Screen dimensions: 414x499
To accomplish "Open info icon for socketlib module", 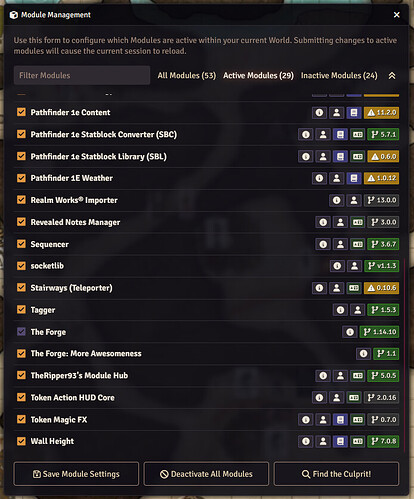I will click(x=337, y=266).
